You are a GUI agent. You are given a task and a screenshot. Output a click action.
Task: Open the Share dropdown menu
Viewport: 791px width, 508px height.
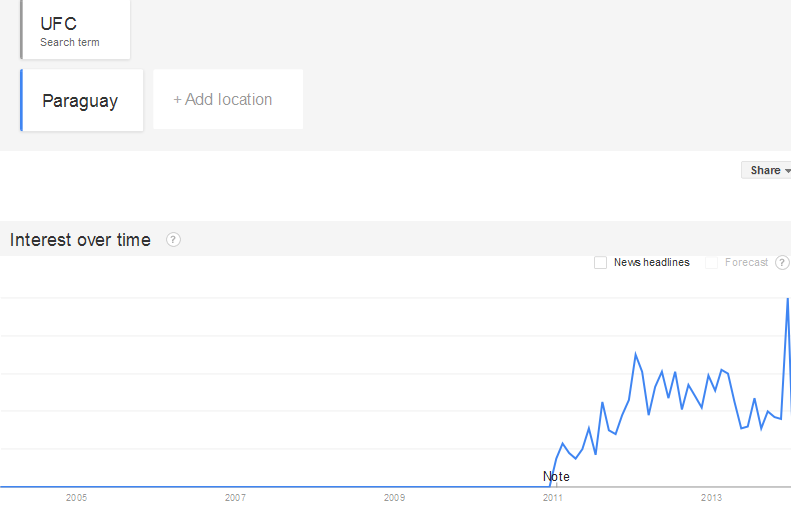768,170
